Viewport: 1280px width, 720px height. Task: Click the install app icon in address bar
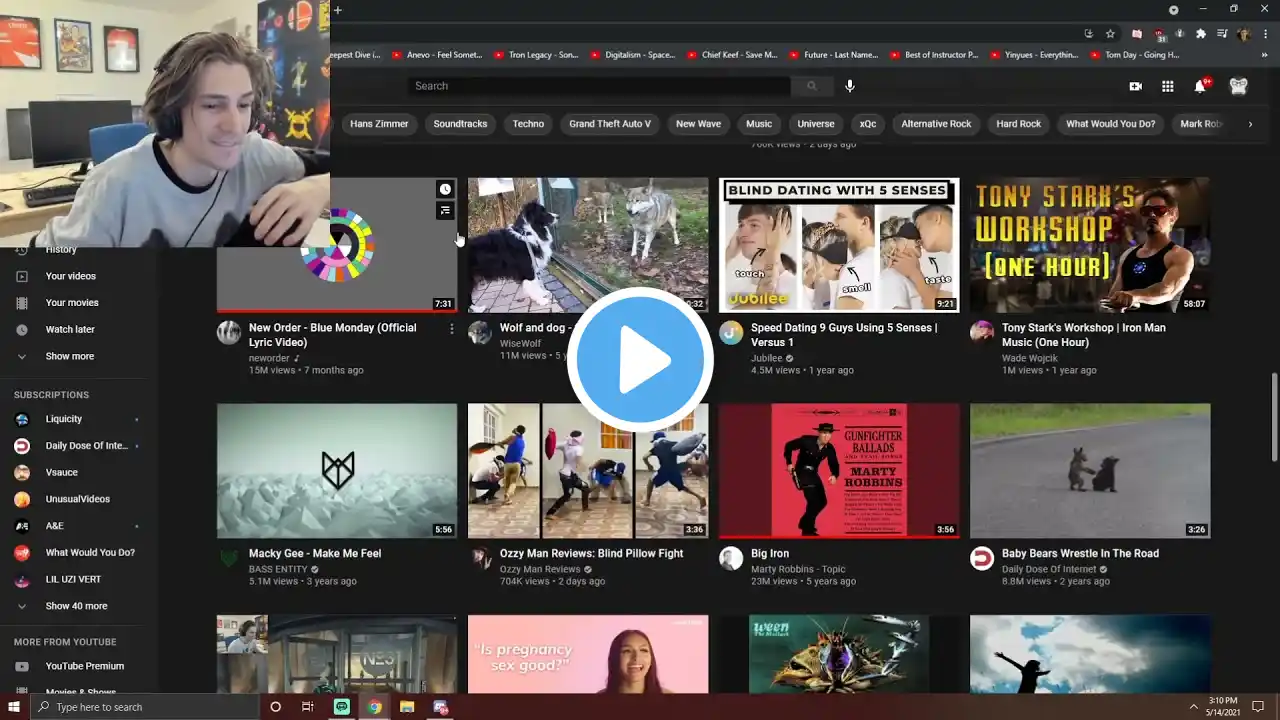[1089, 33]
